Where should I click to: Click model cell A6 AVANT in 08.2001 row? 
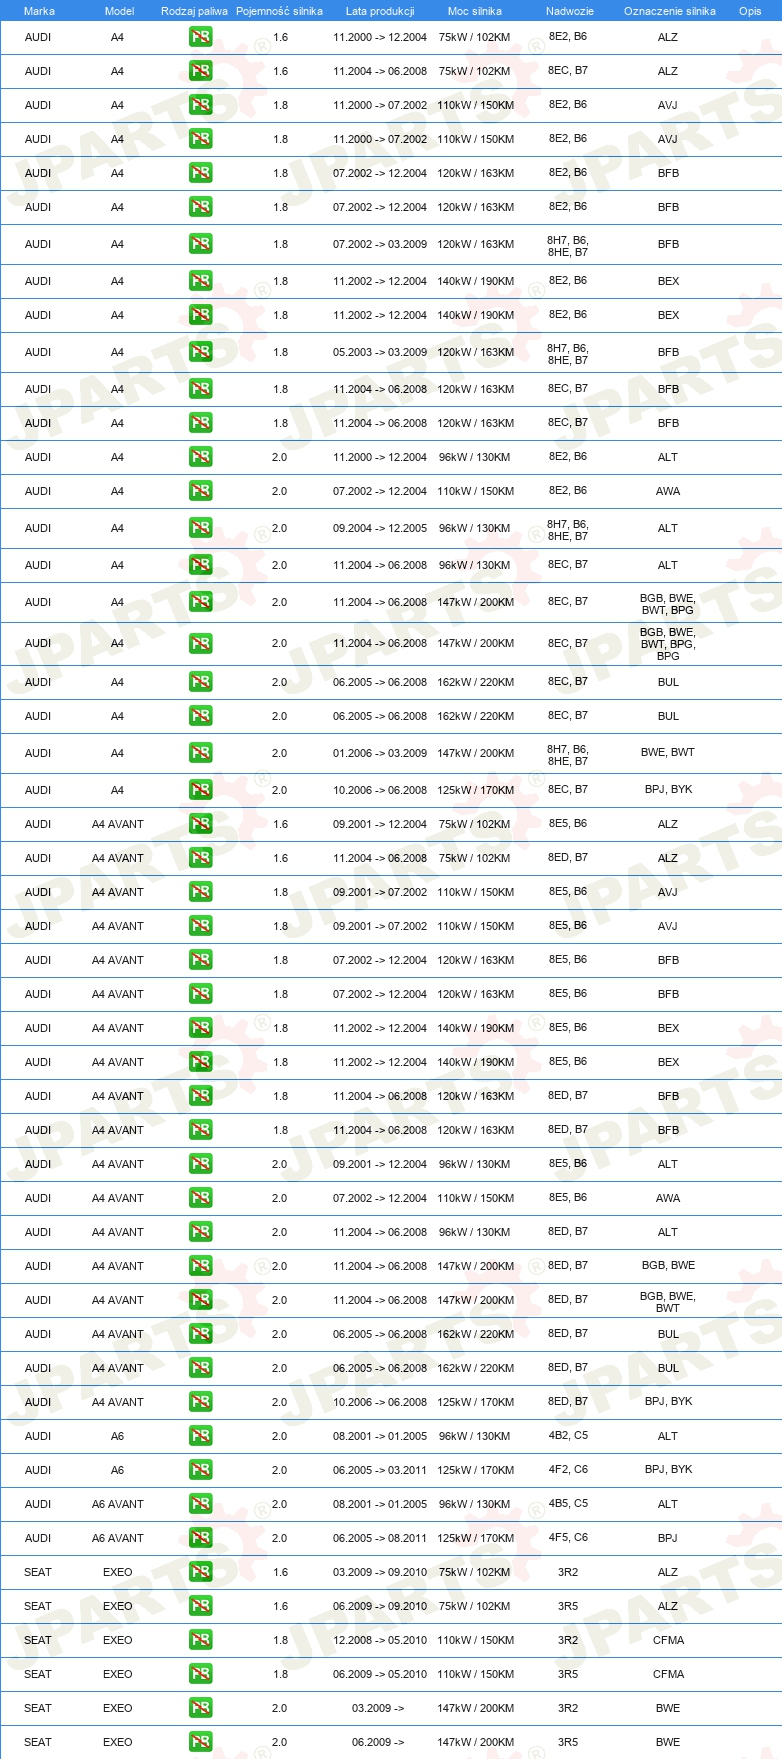(x=118, y=1504)
